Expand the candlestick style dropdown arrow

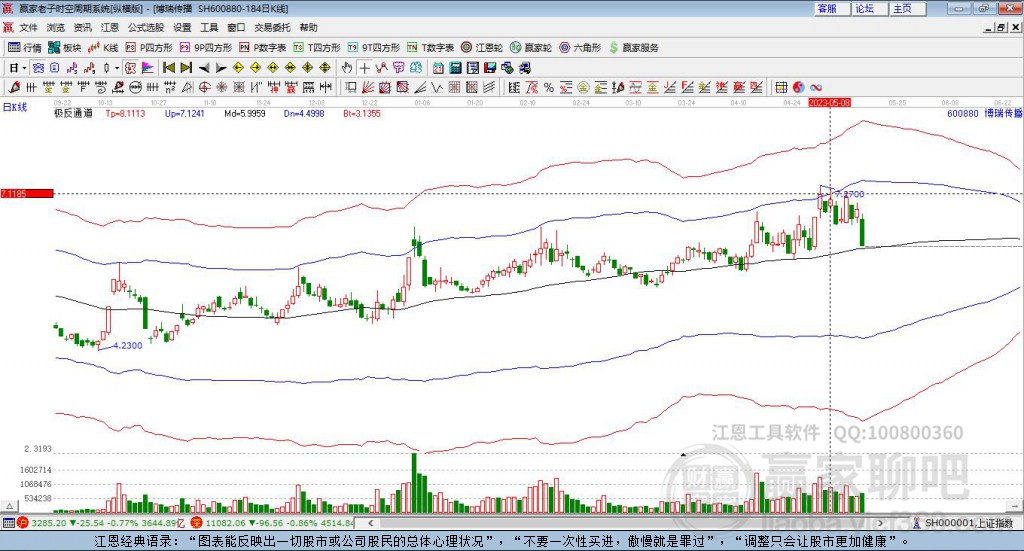click(x=117, y=68)
